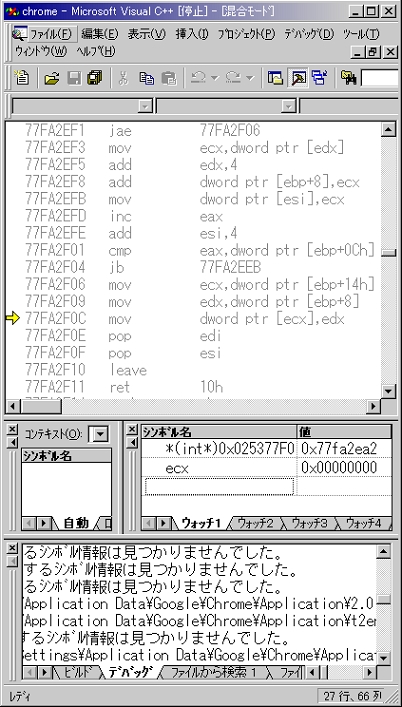
Task: Open the 編集(E) menu
Action: [100, 34]
